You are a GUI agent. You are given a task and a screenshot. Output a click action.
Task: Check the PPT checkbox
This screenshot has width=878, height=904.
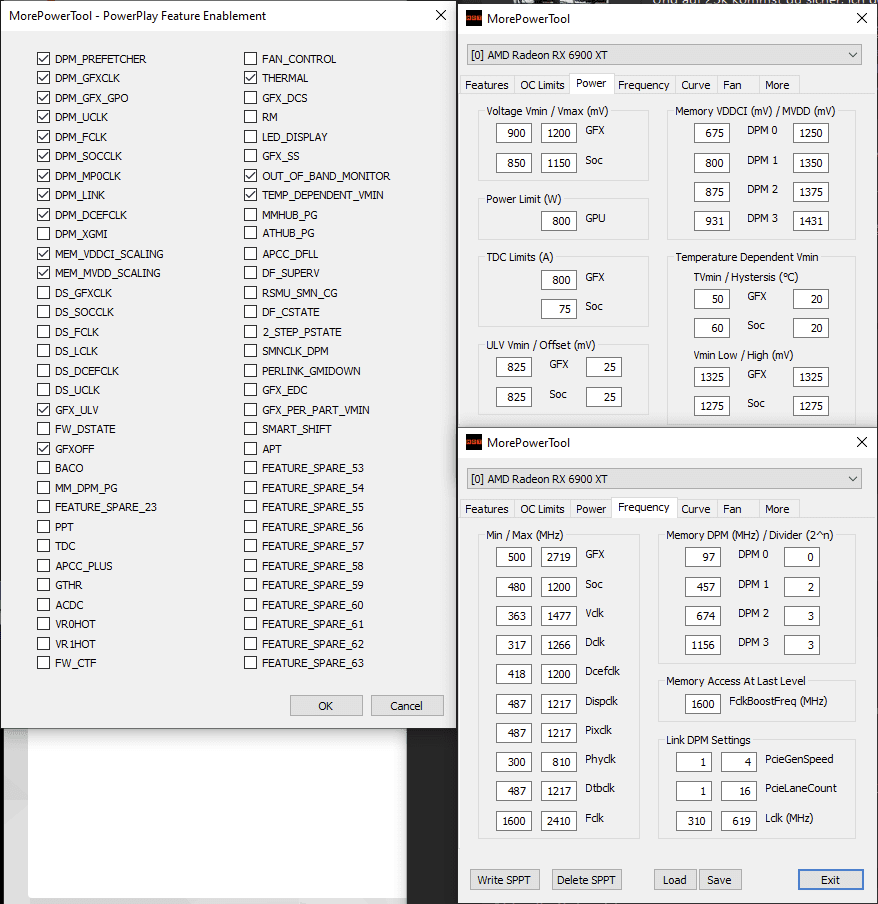[x=43, y=526]
